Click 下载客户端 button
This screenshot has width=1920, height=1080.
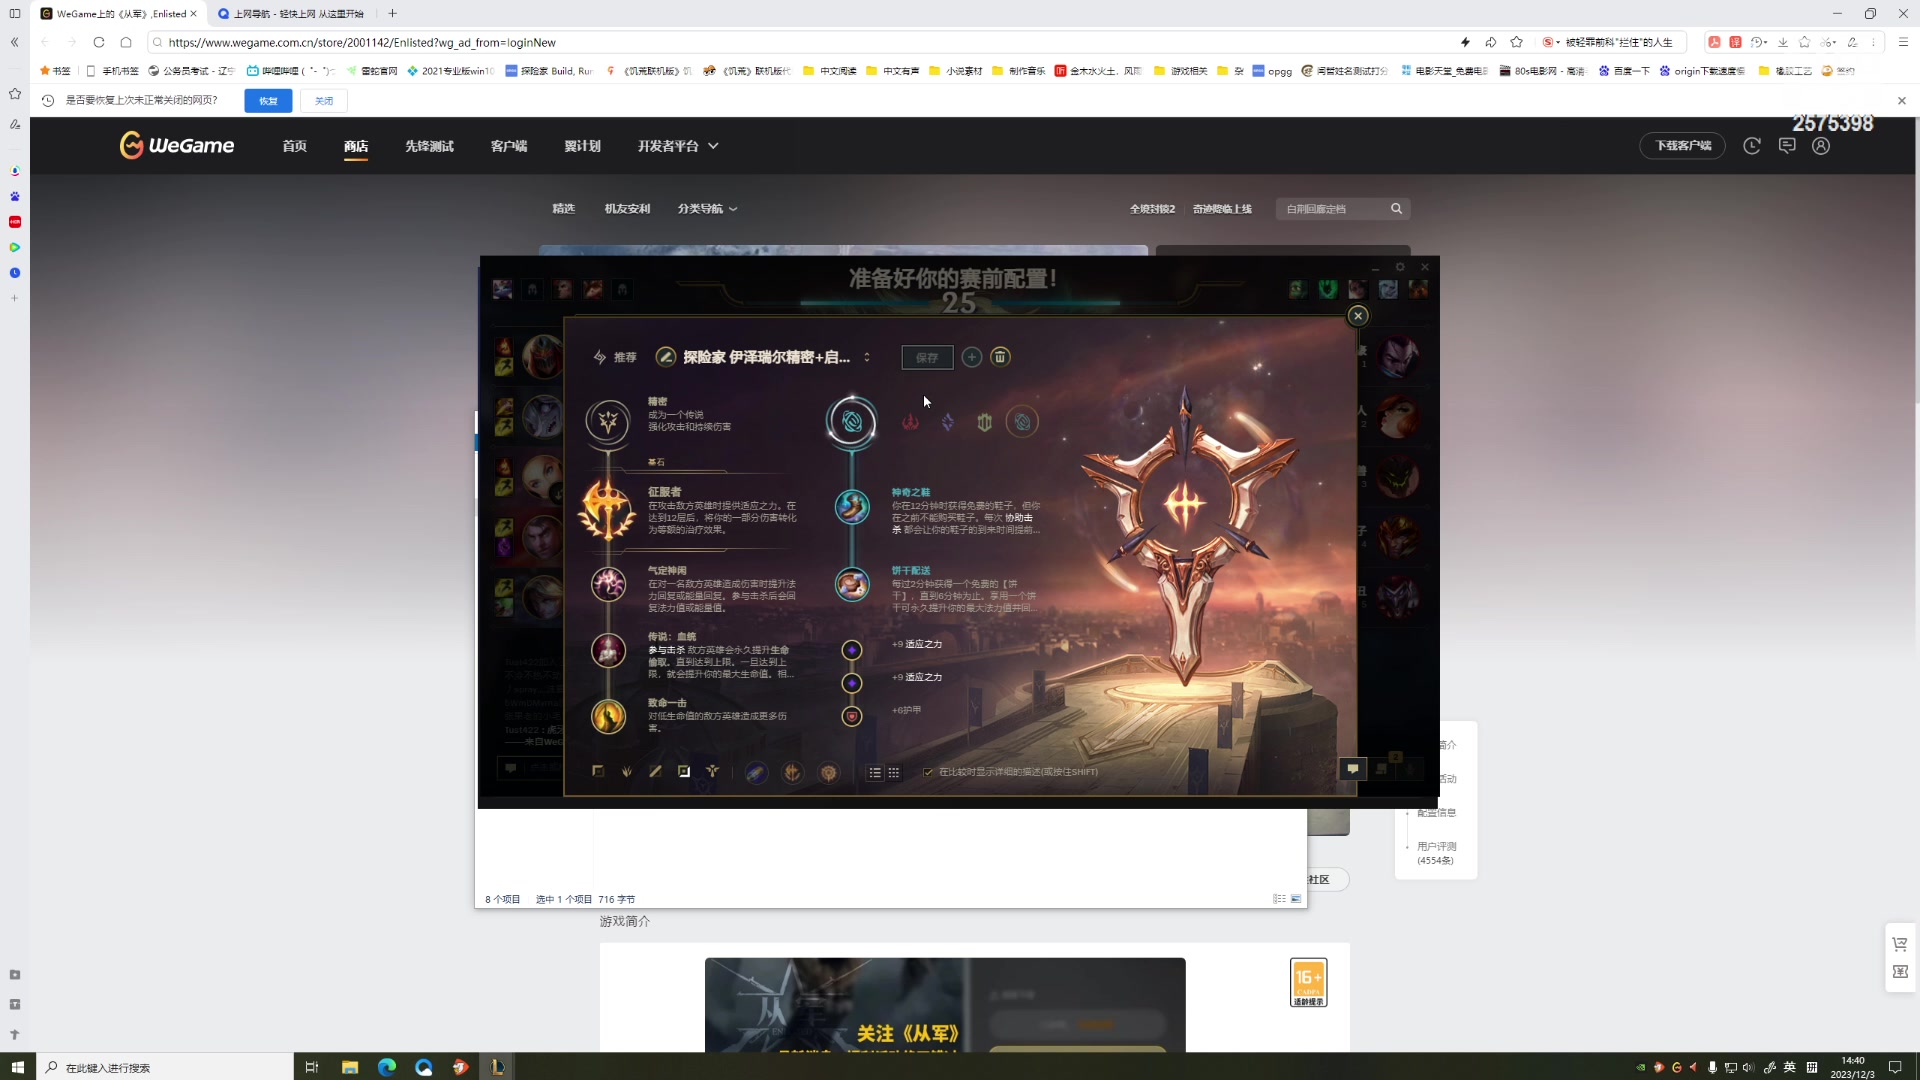1682,146
